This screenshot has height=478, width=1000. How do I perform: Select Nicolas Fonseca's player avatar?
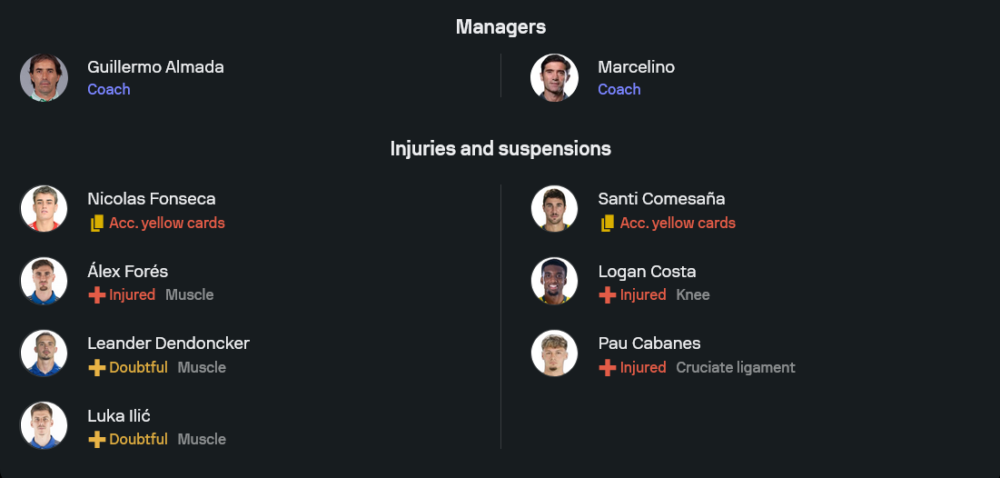pyautogui.click(x=44, y=209)
